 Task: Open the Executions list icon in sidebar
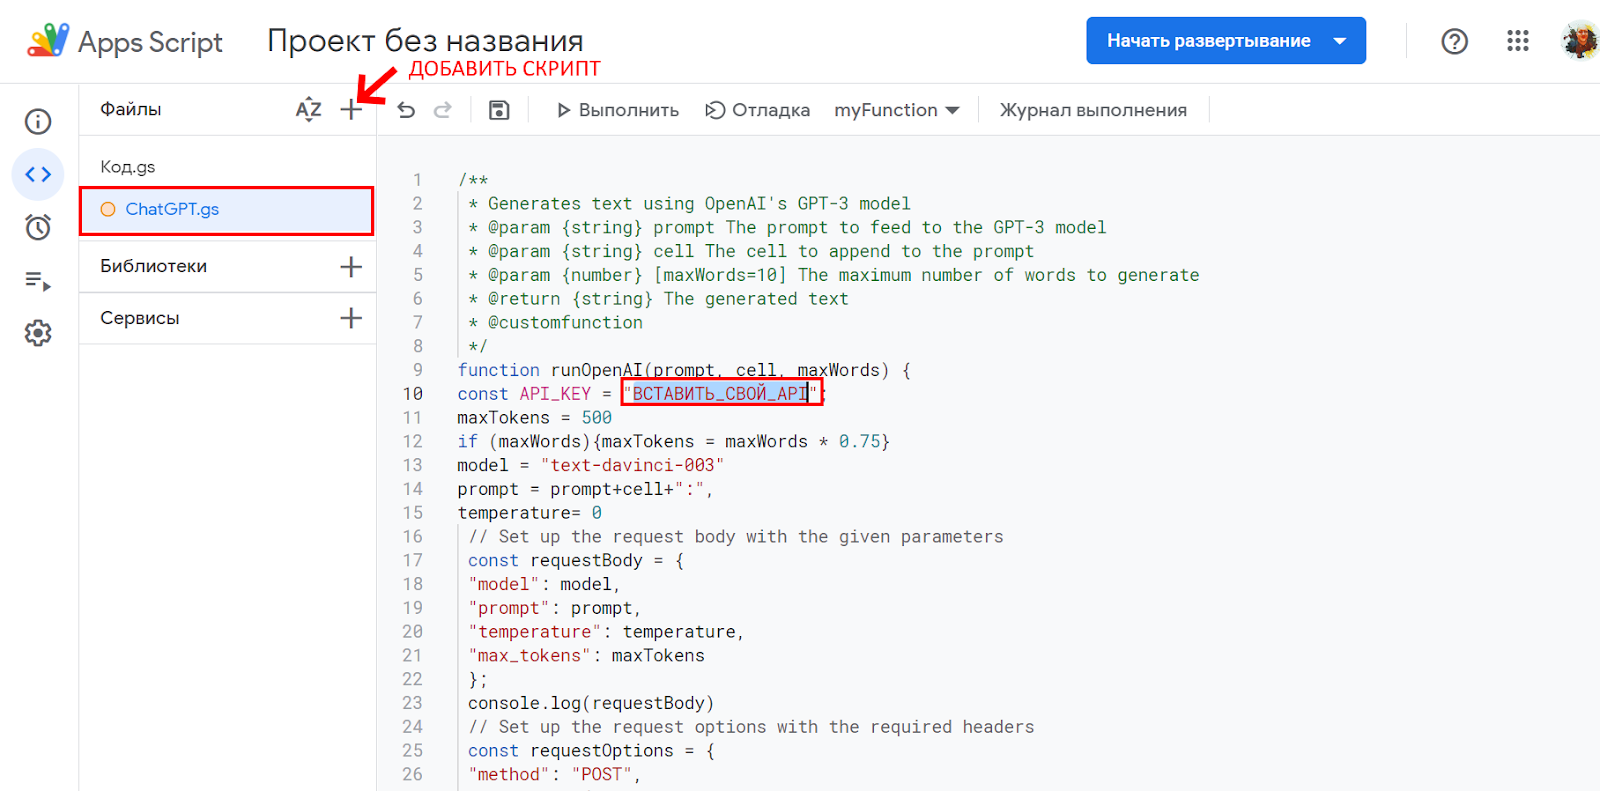click(x=38, y=281)
